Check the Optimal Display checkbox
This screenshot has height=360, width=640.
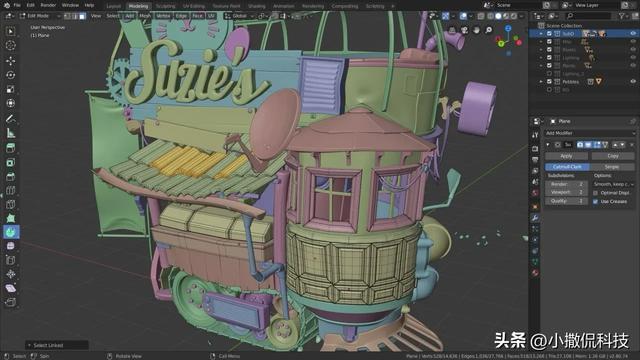[x=596, y=193]
